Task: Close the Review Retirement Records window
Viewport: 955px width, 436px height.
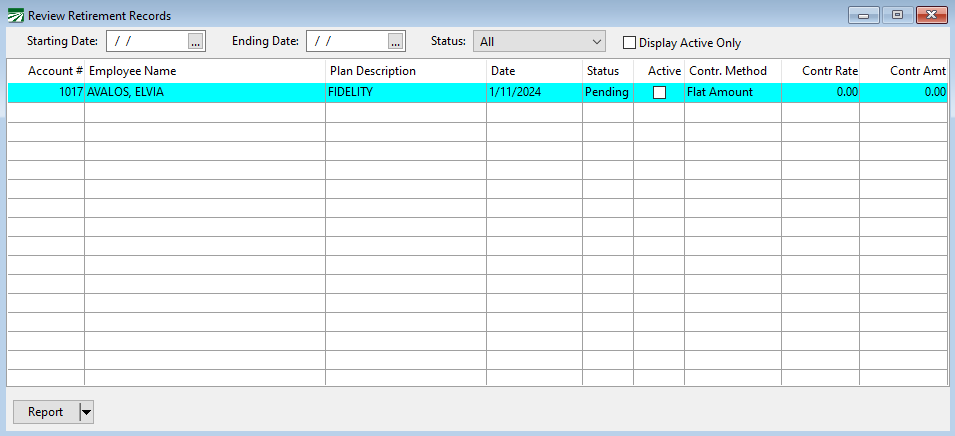Action: (x=932, y=15)
